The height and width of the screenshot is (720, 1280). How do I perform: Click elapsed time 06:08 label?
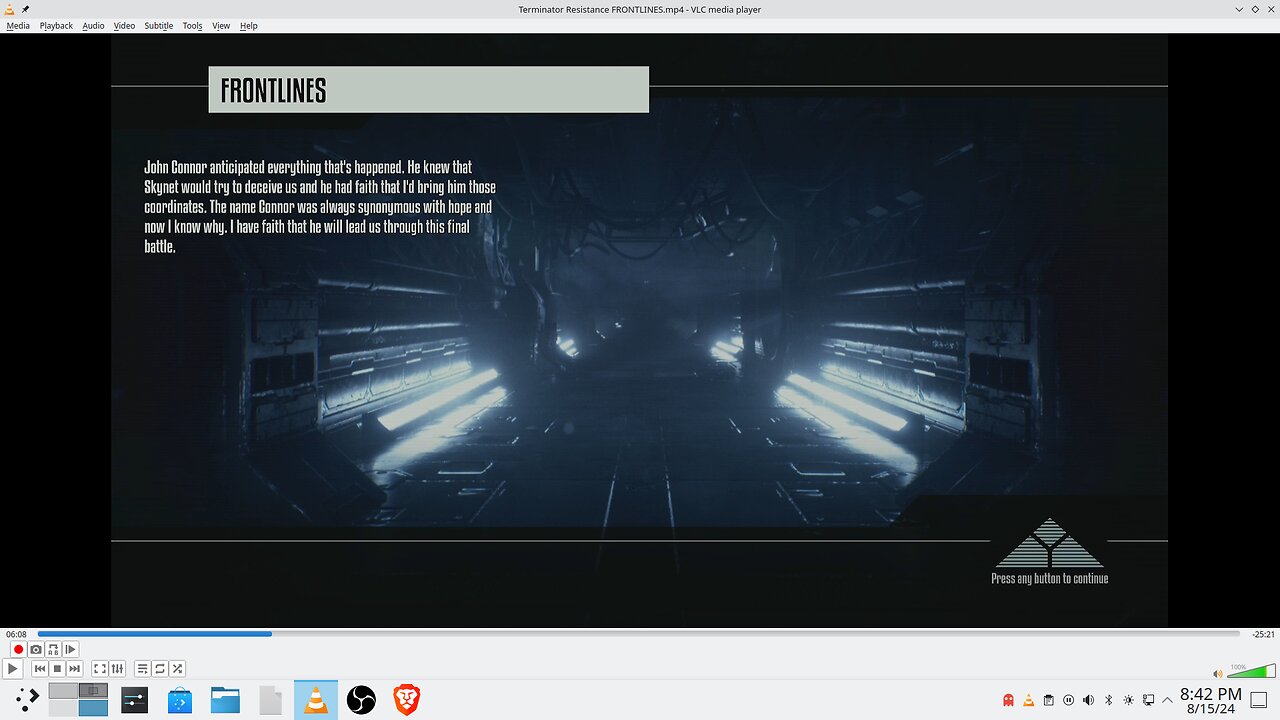(16, 634)
